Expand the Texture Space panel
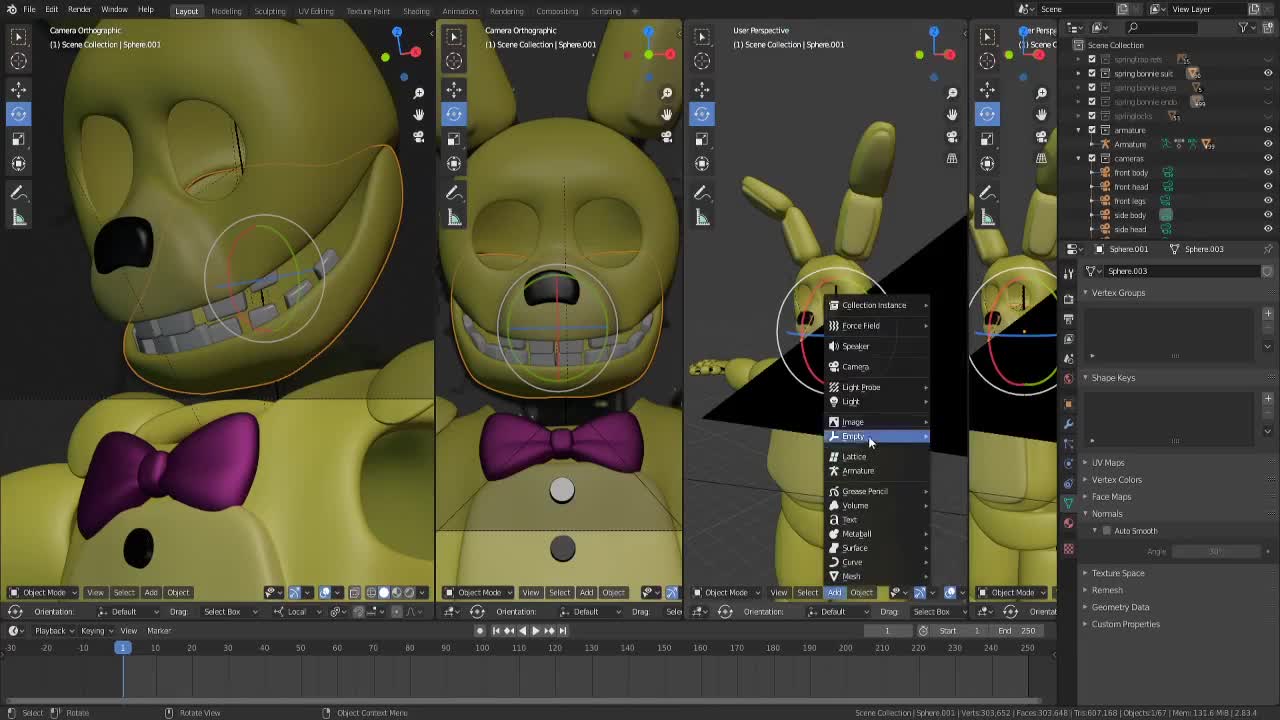 pos(1118,573)
